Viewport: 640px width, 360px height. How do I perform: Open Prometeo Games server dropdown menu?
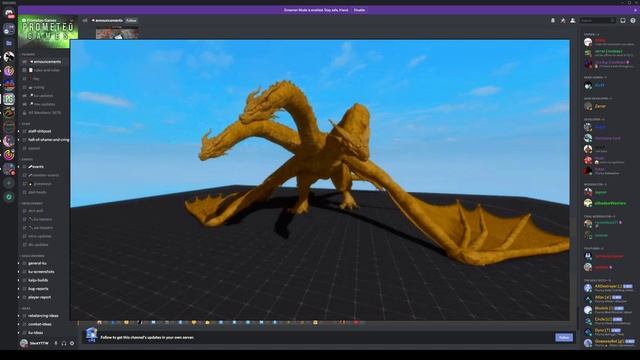(x=72, y=20)
